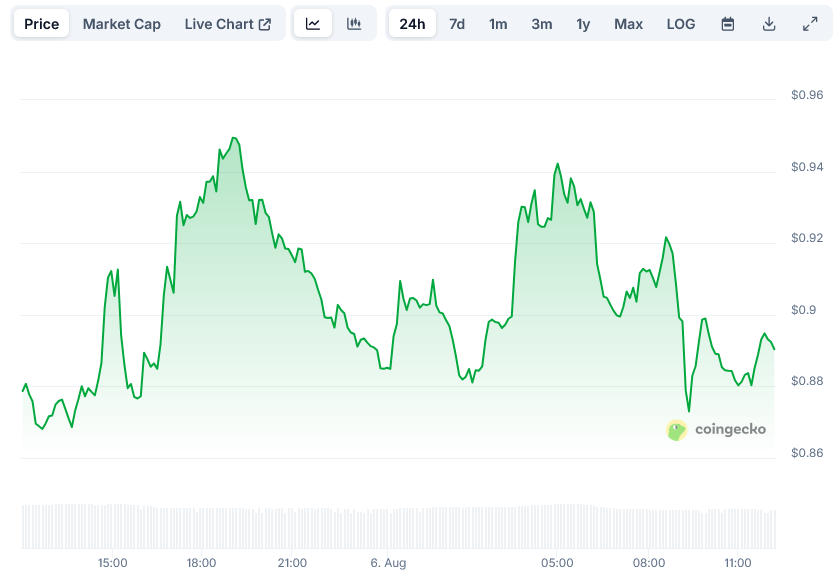The image size is (834, 582).
Task: Click the $0.94 price axis label
Action: pos(807,167)
